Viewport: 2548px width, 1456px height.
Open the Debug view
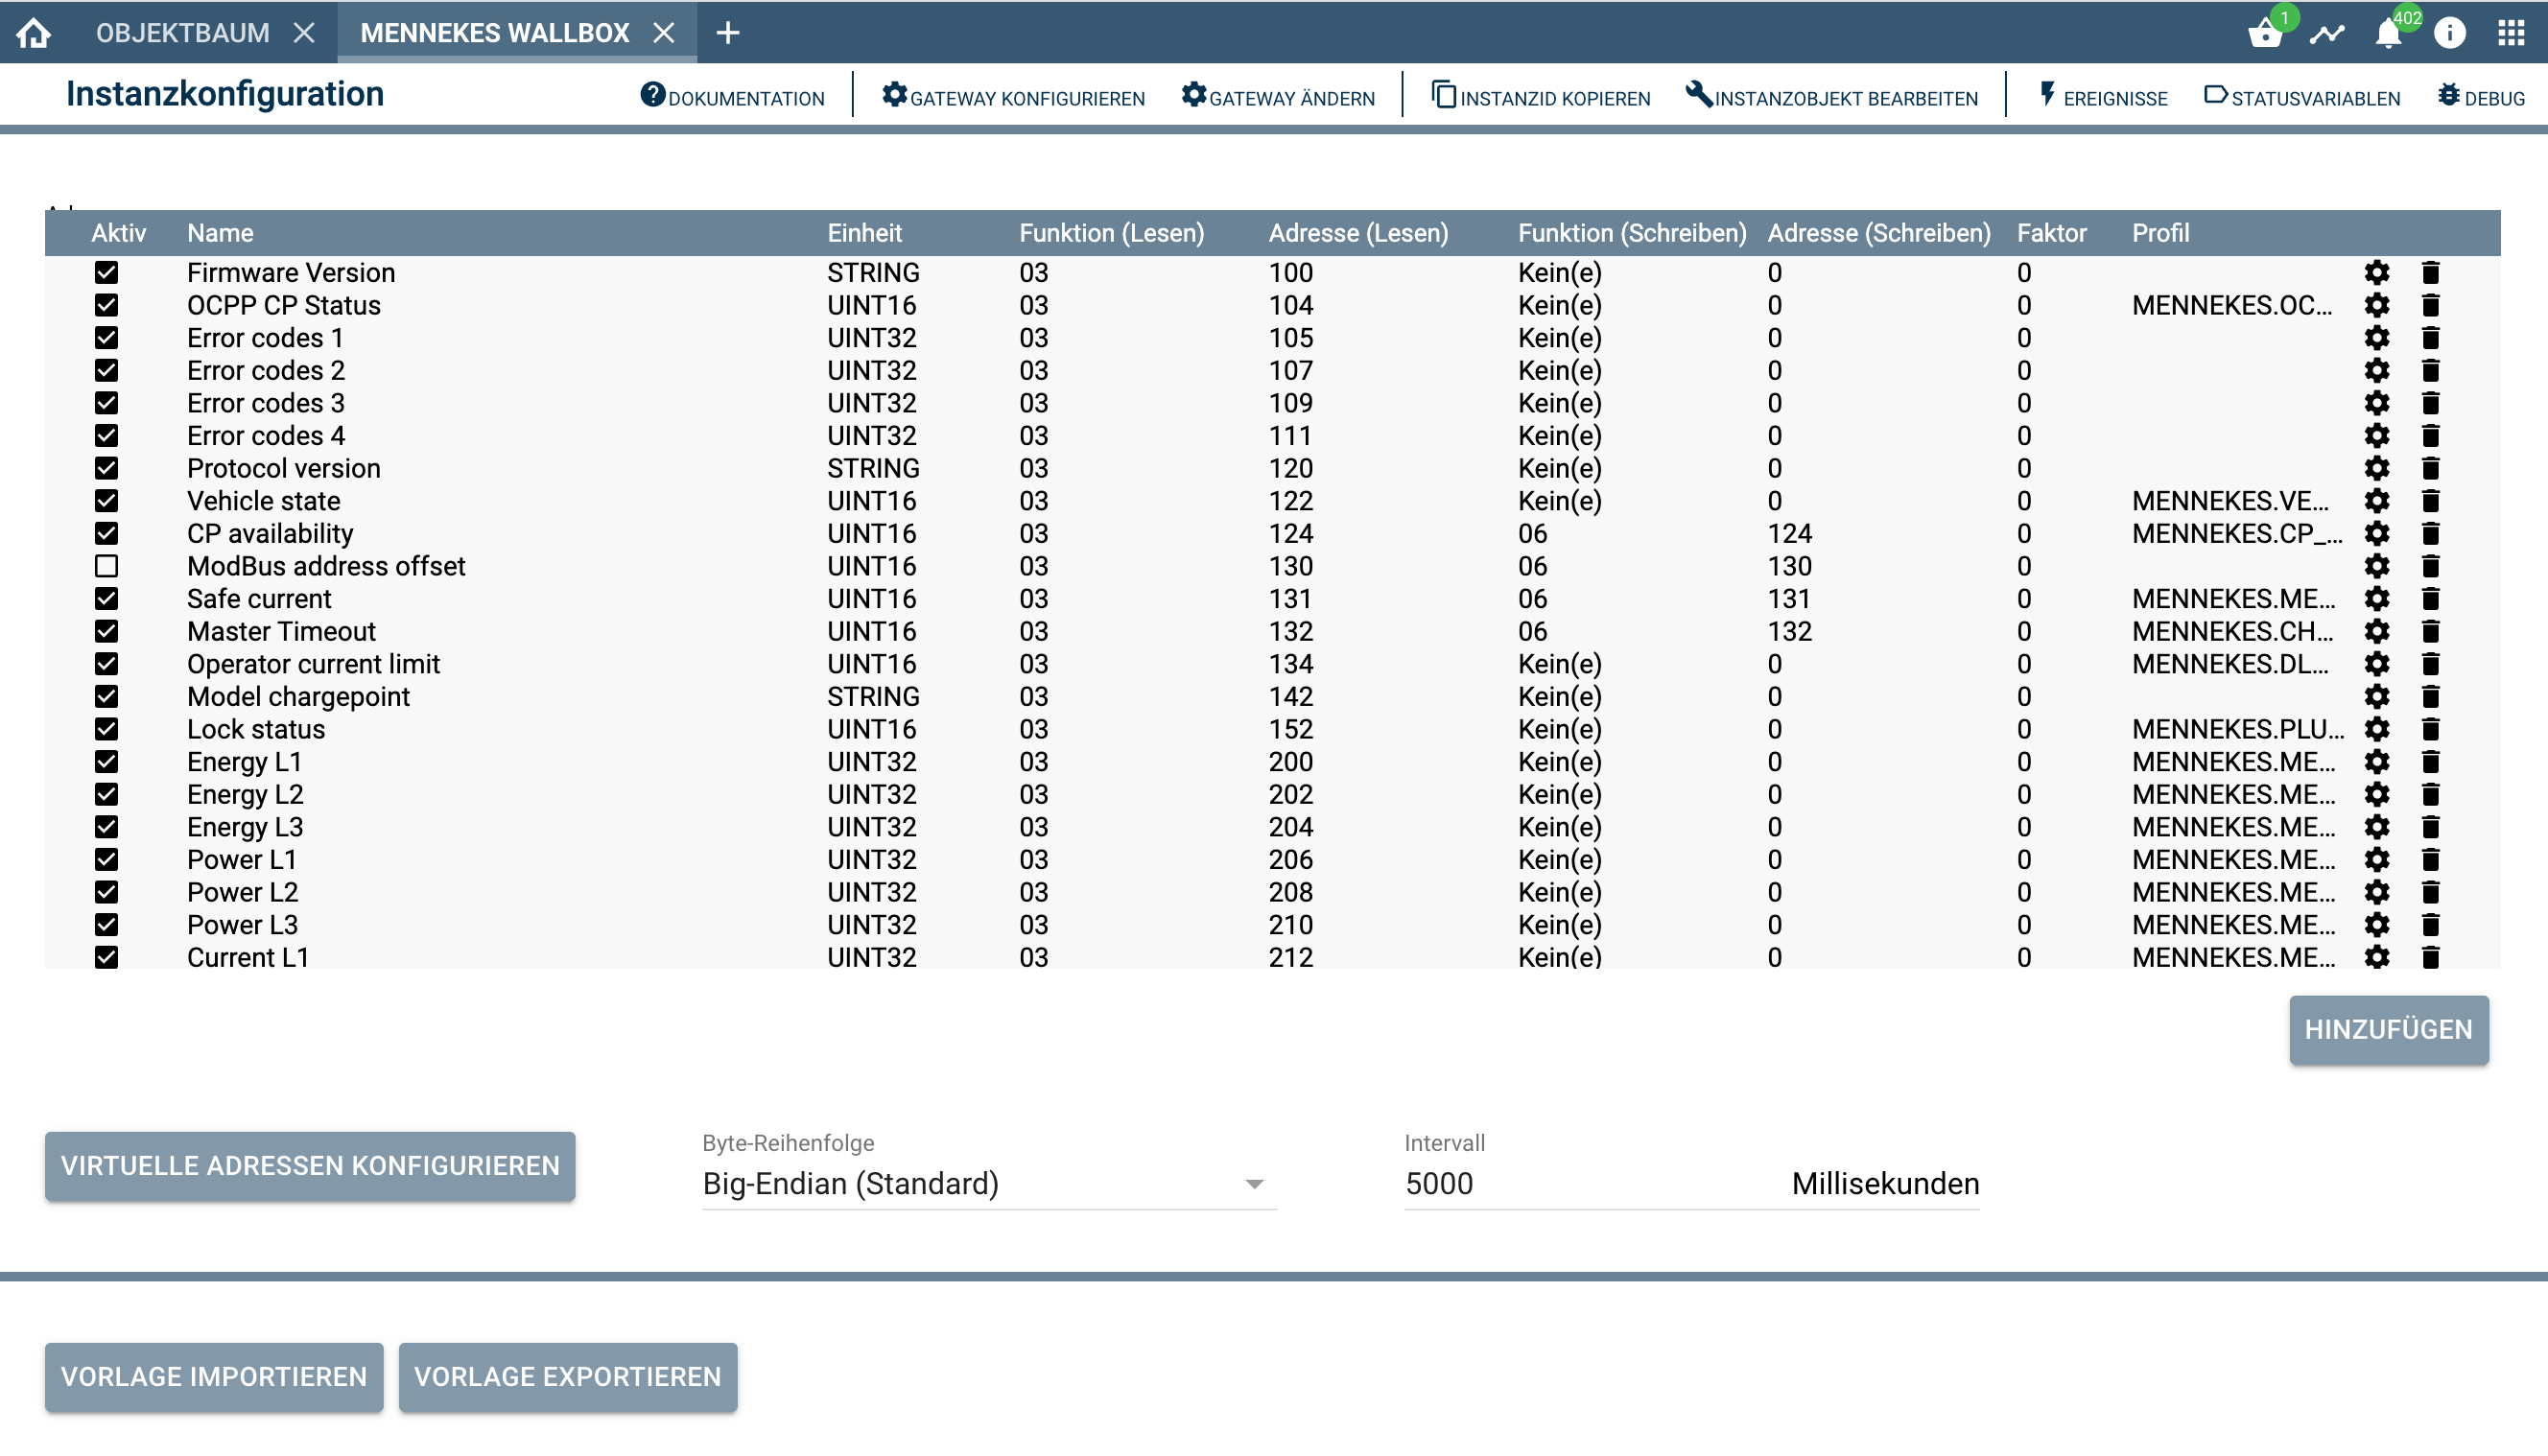(2481, 97)
